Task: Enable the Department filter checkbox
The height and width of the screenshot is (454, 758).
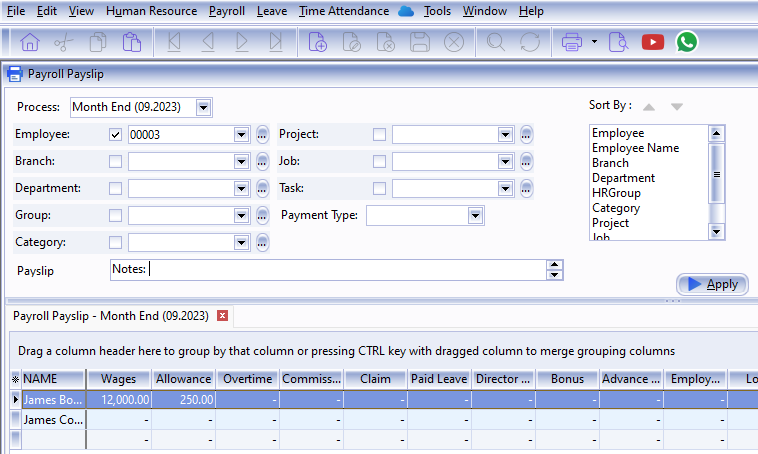Action: tap(115, 189)
